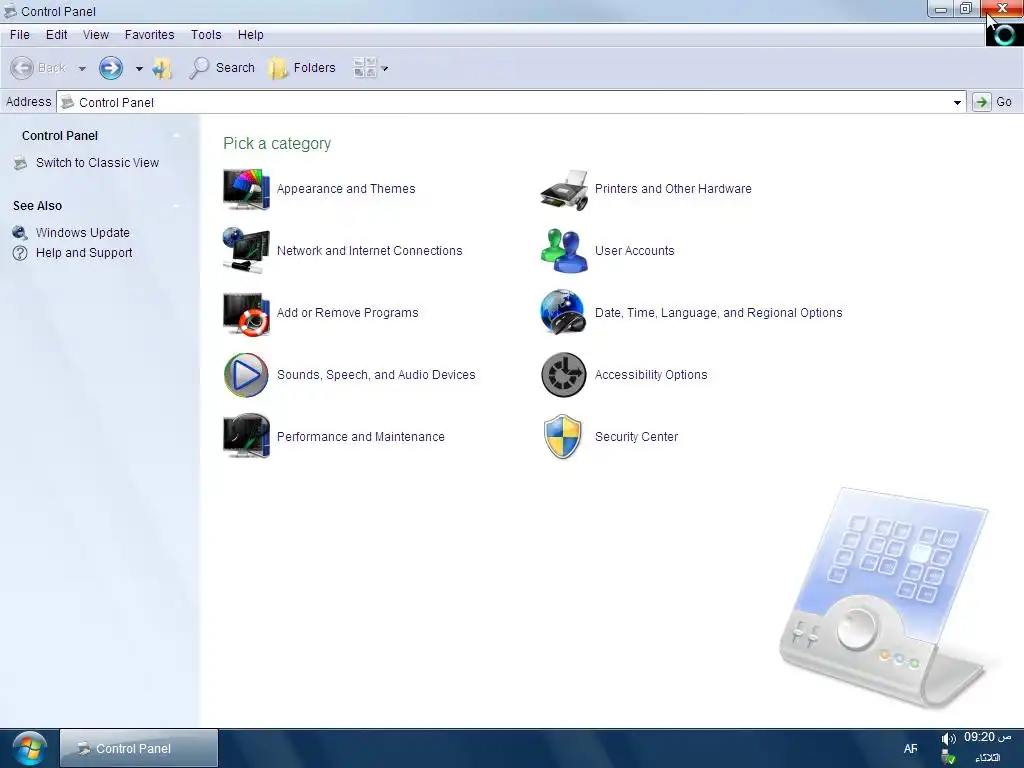Click the Performance and Maintenance icon

pyautogui.click(x=246, y=436)
